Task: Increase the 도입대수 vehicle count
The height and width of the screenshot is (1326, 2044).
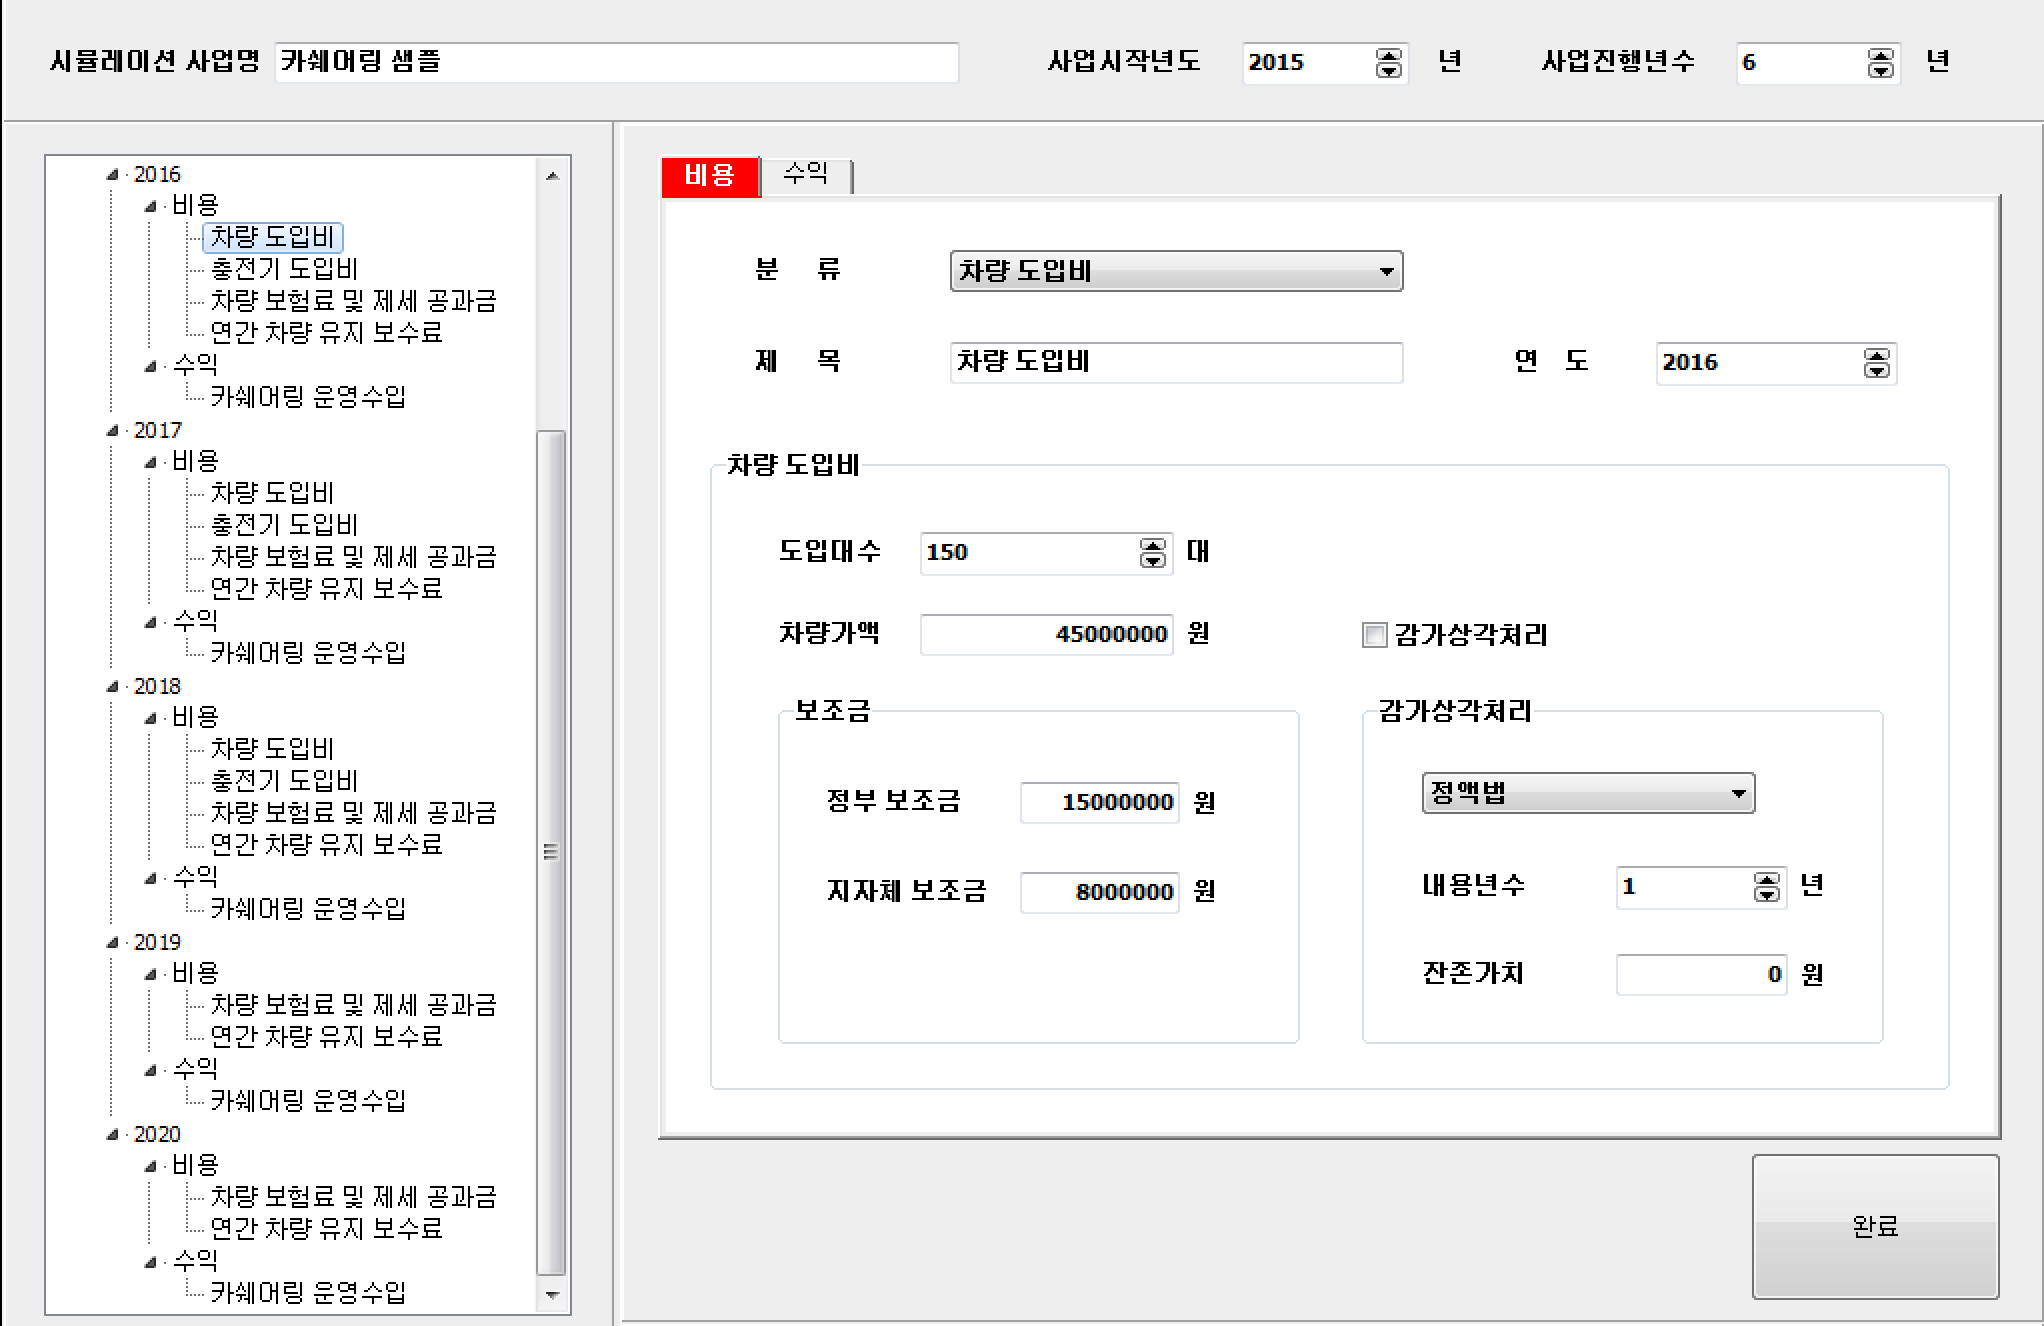Action: coord(1152,545)
